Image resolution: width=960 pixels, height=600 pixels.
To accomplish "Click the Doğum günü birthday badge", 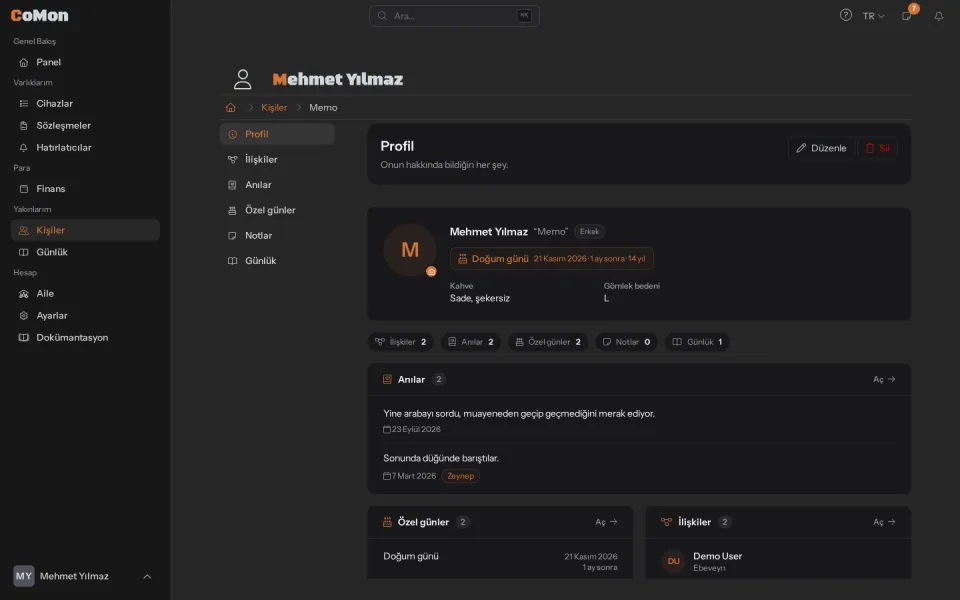I will click(552, 259).
